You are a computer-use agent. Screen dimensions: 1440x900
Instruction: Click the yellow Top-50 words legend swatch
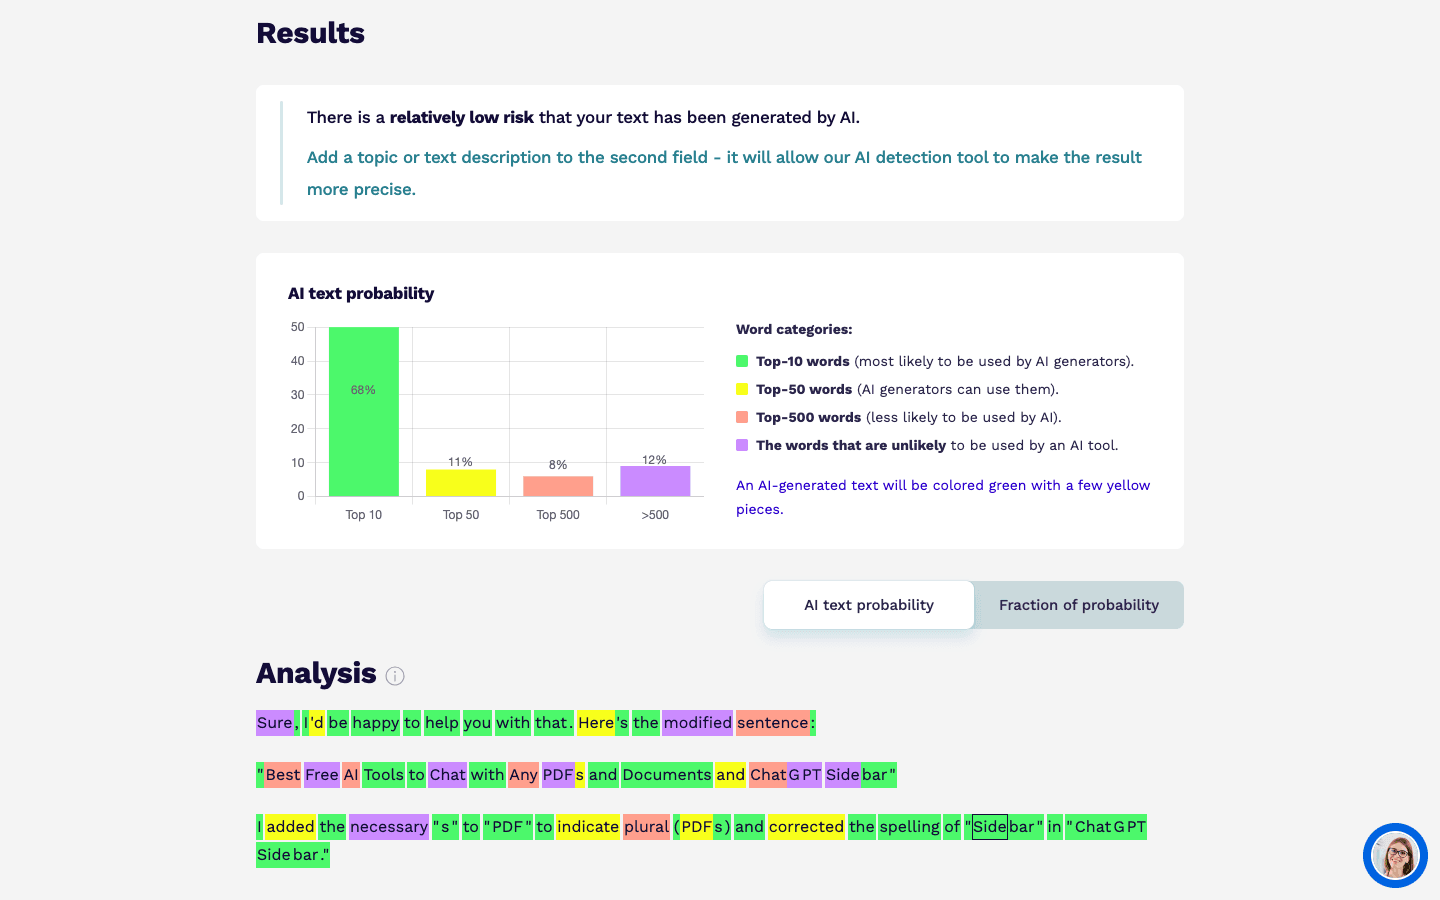[x=742, y=389]
